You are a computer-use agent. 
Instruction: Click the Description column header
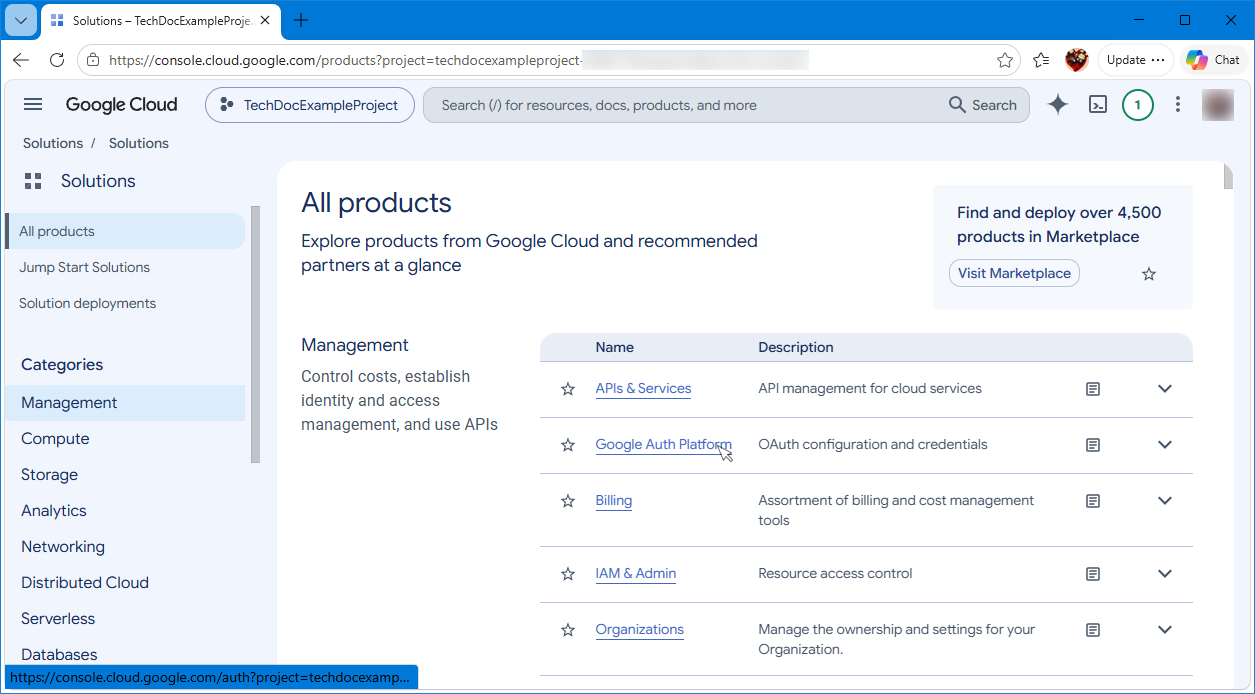[796, 348]
